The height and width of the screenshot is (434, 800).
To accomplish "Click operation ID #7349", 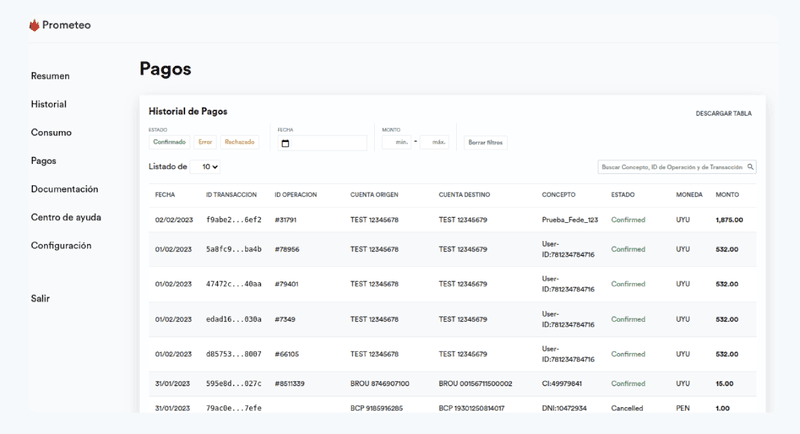I will pos(285,319).
